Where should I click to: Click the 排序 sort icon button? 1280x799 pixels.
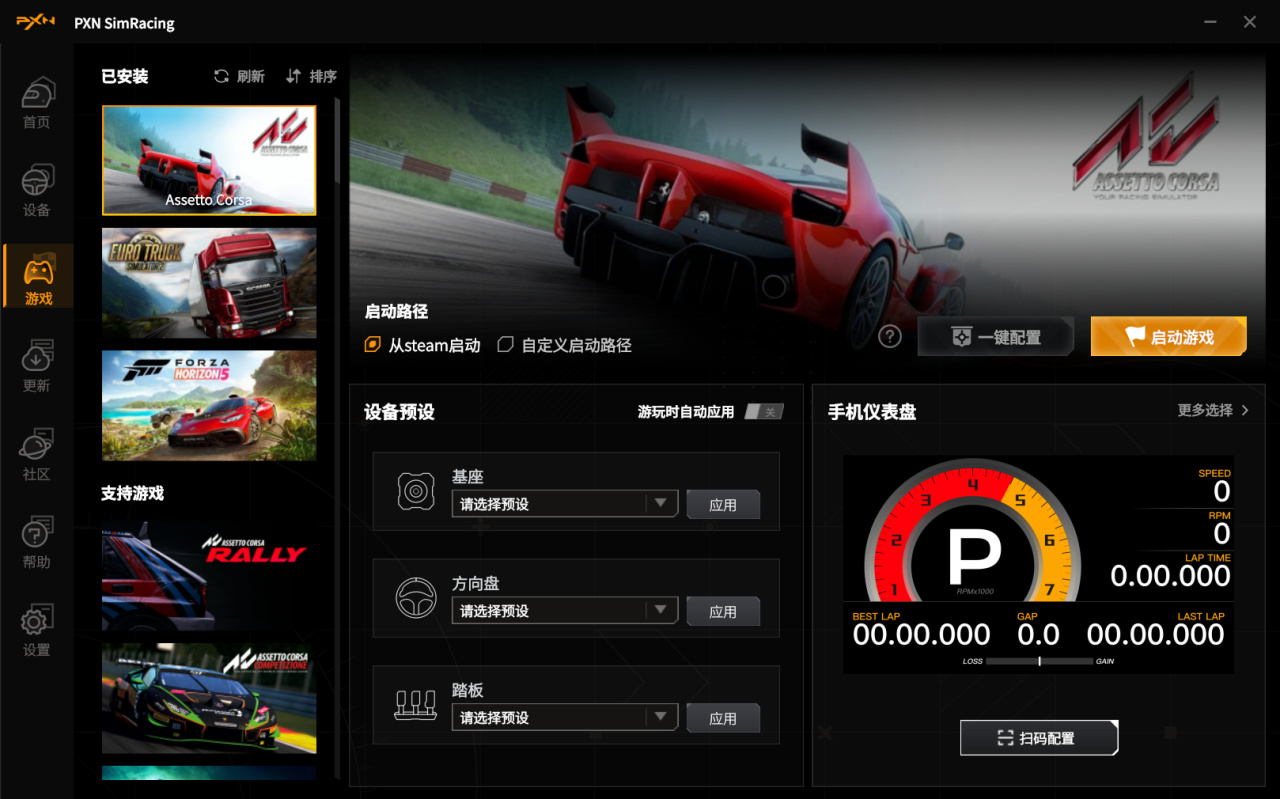[x=311, y=76]
